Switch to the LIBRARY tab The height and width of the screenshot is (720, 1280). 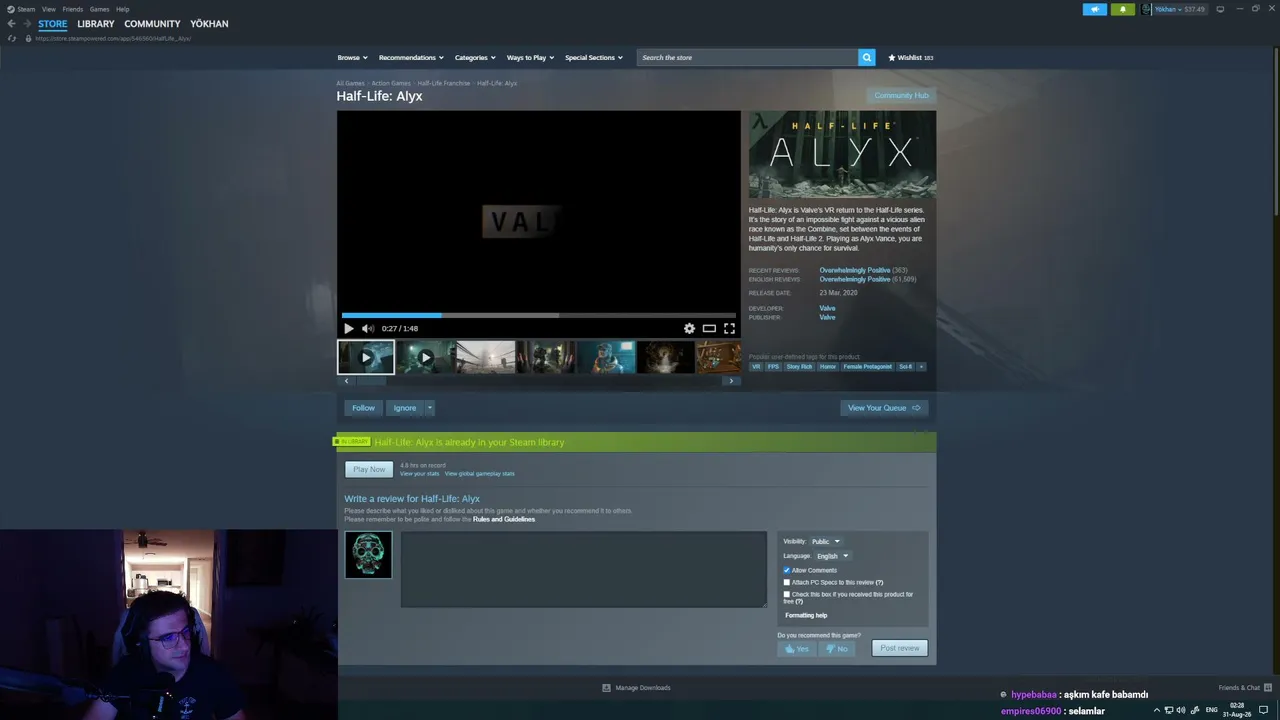(96, 24)
